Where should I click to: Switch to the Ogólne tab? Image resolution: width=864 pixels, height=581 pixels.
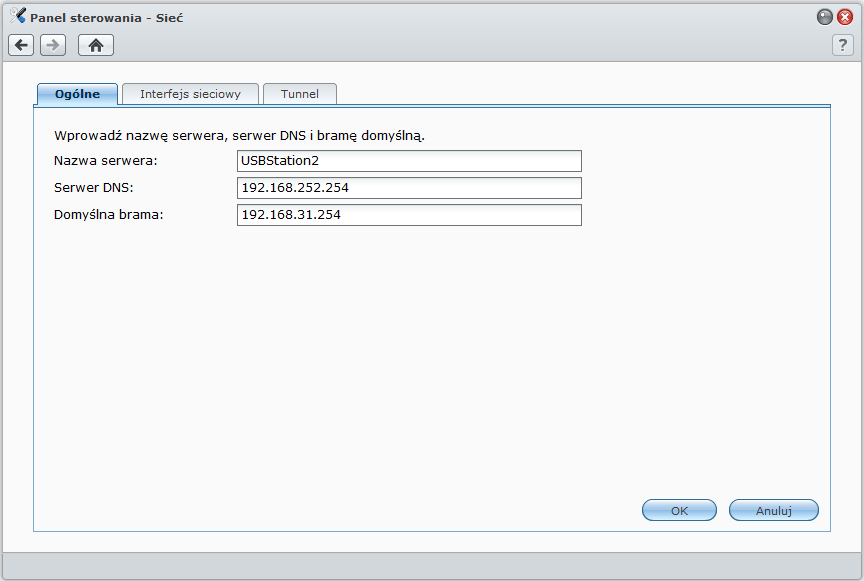click(77, 94)
